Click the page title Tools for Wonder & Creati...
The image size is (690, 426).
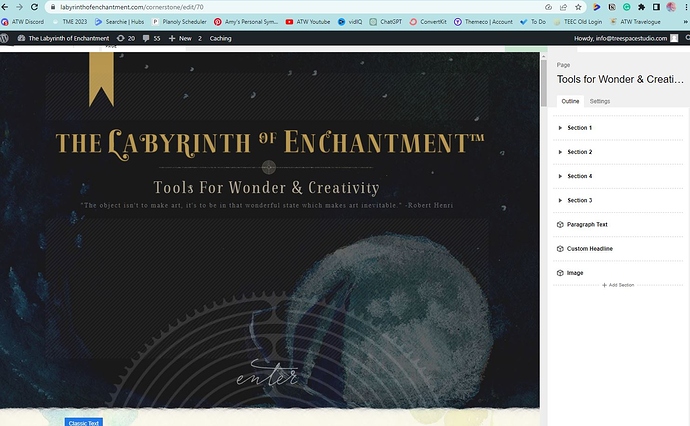pos(620,79)
